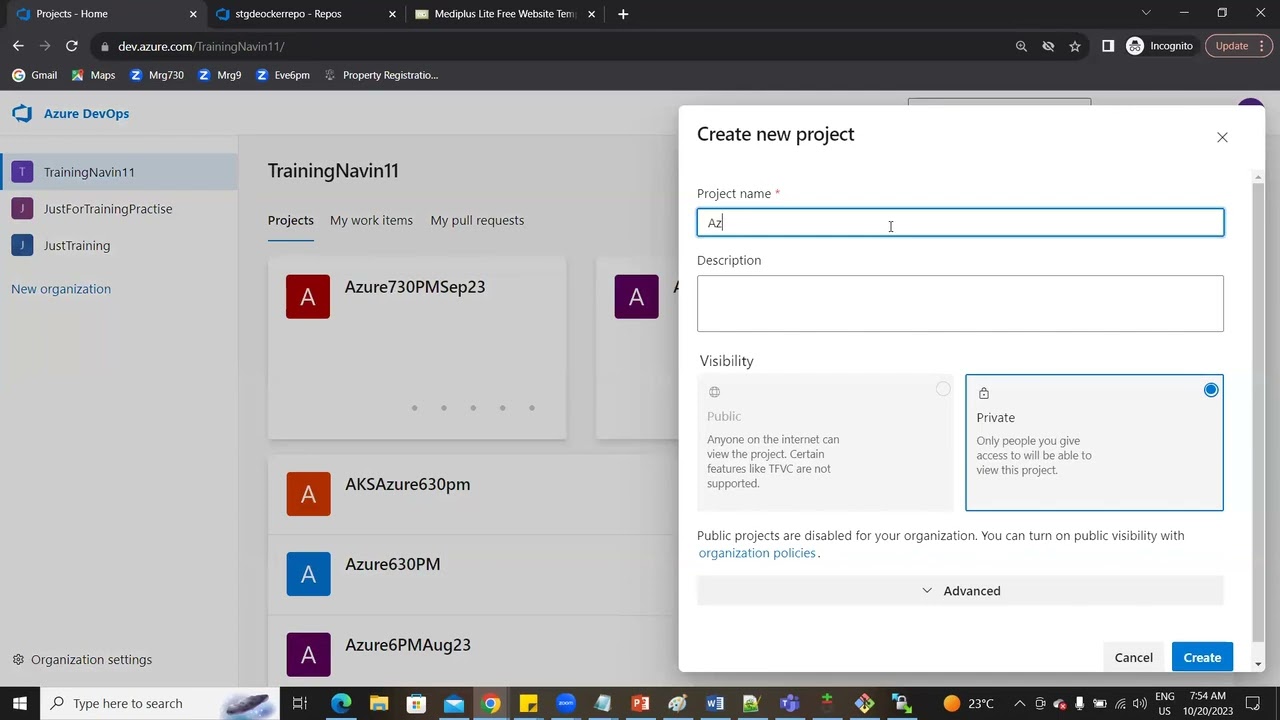Open the Azure6PMAug23 project avatar icon
Image resolution: width=1280 pixels, height=720 pixels.
coord(308,654)
